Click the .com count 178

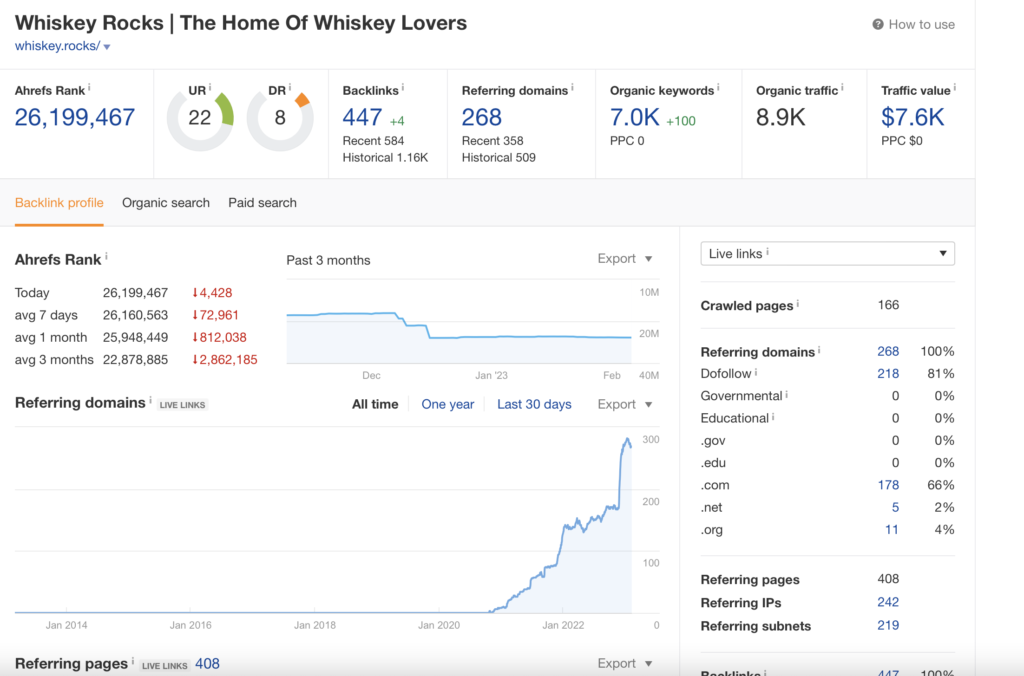coord(888,485)
